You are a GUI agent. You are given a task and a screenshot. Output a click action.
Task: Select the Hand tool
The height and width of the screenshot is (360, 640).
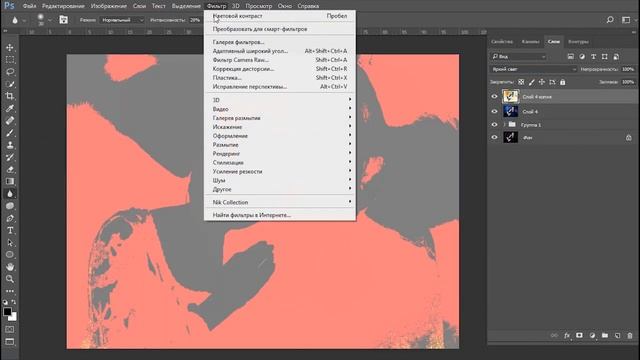[x=10, y=267]
